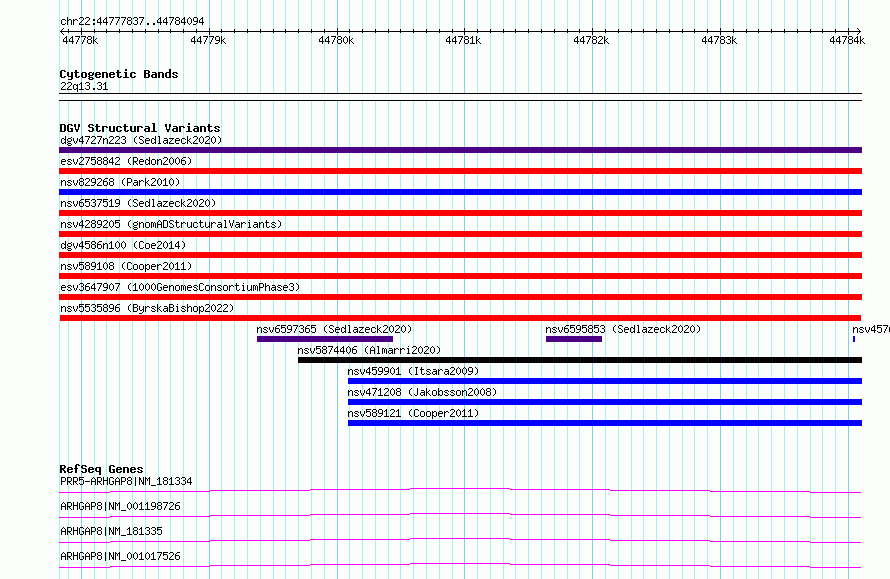Click the 44780k ruler tick label
The image size is (890, 579).
336,40
